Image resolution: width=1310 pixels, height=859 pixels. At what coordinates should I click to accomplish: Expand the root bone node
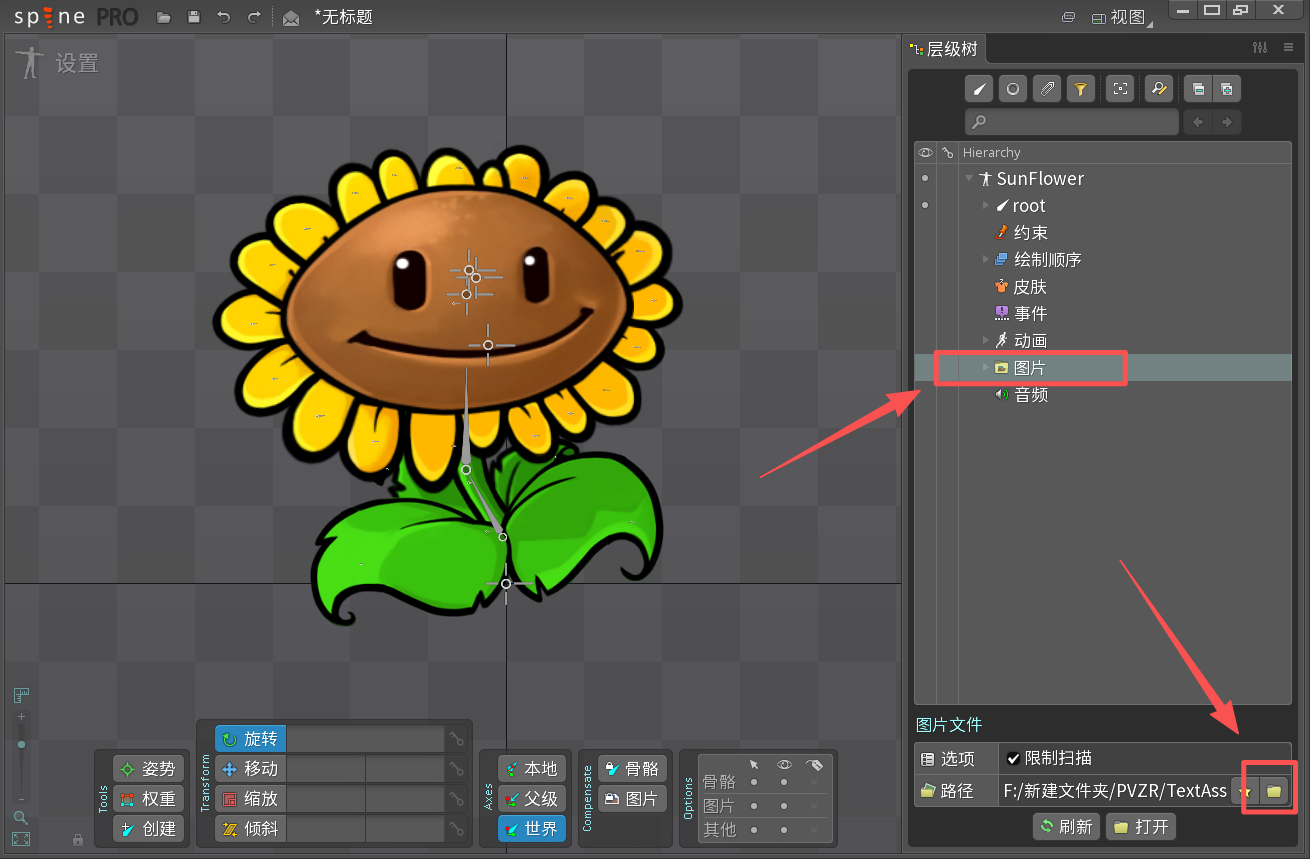click(x=986, y=205)
